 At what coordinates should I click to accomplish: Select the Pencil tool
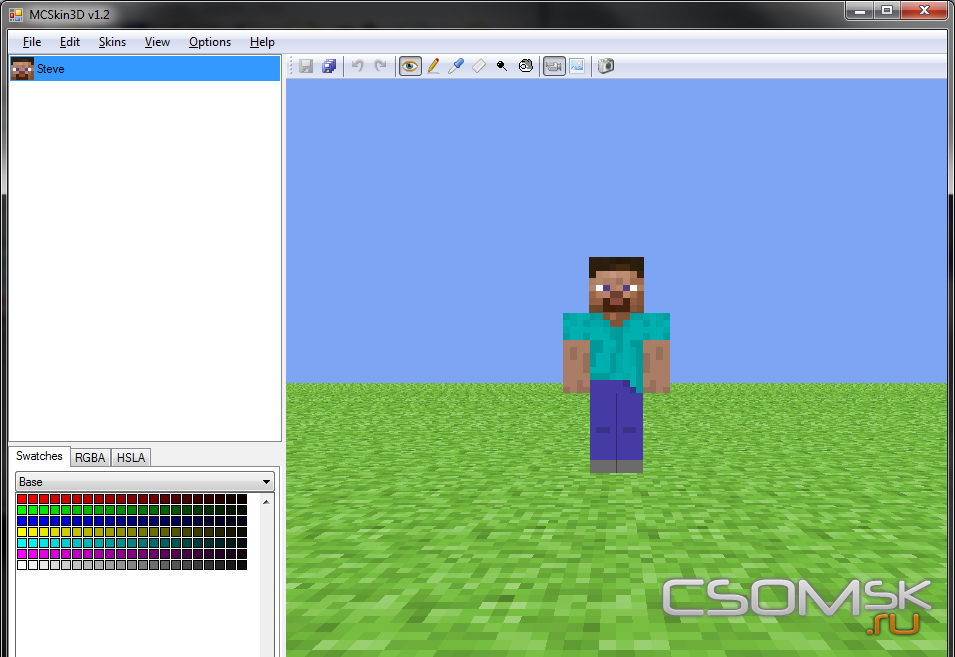pos(433,66)
